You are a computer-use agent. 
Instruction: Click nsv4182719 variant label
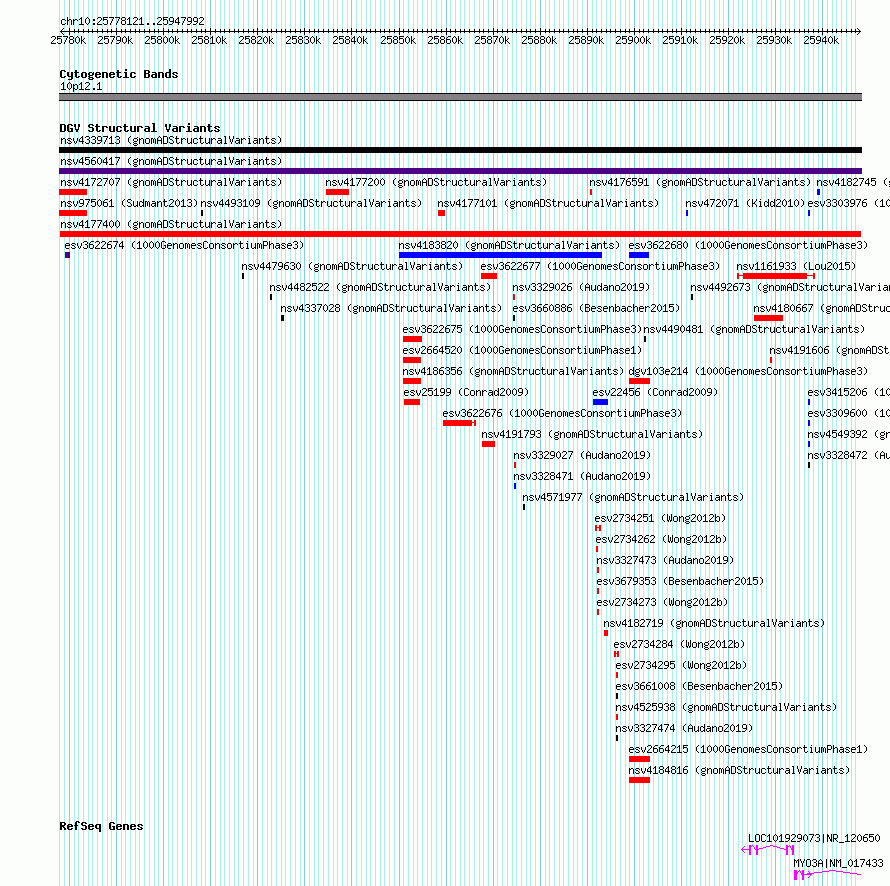pyautogui.click(x=714, y=623)
